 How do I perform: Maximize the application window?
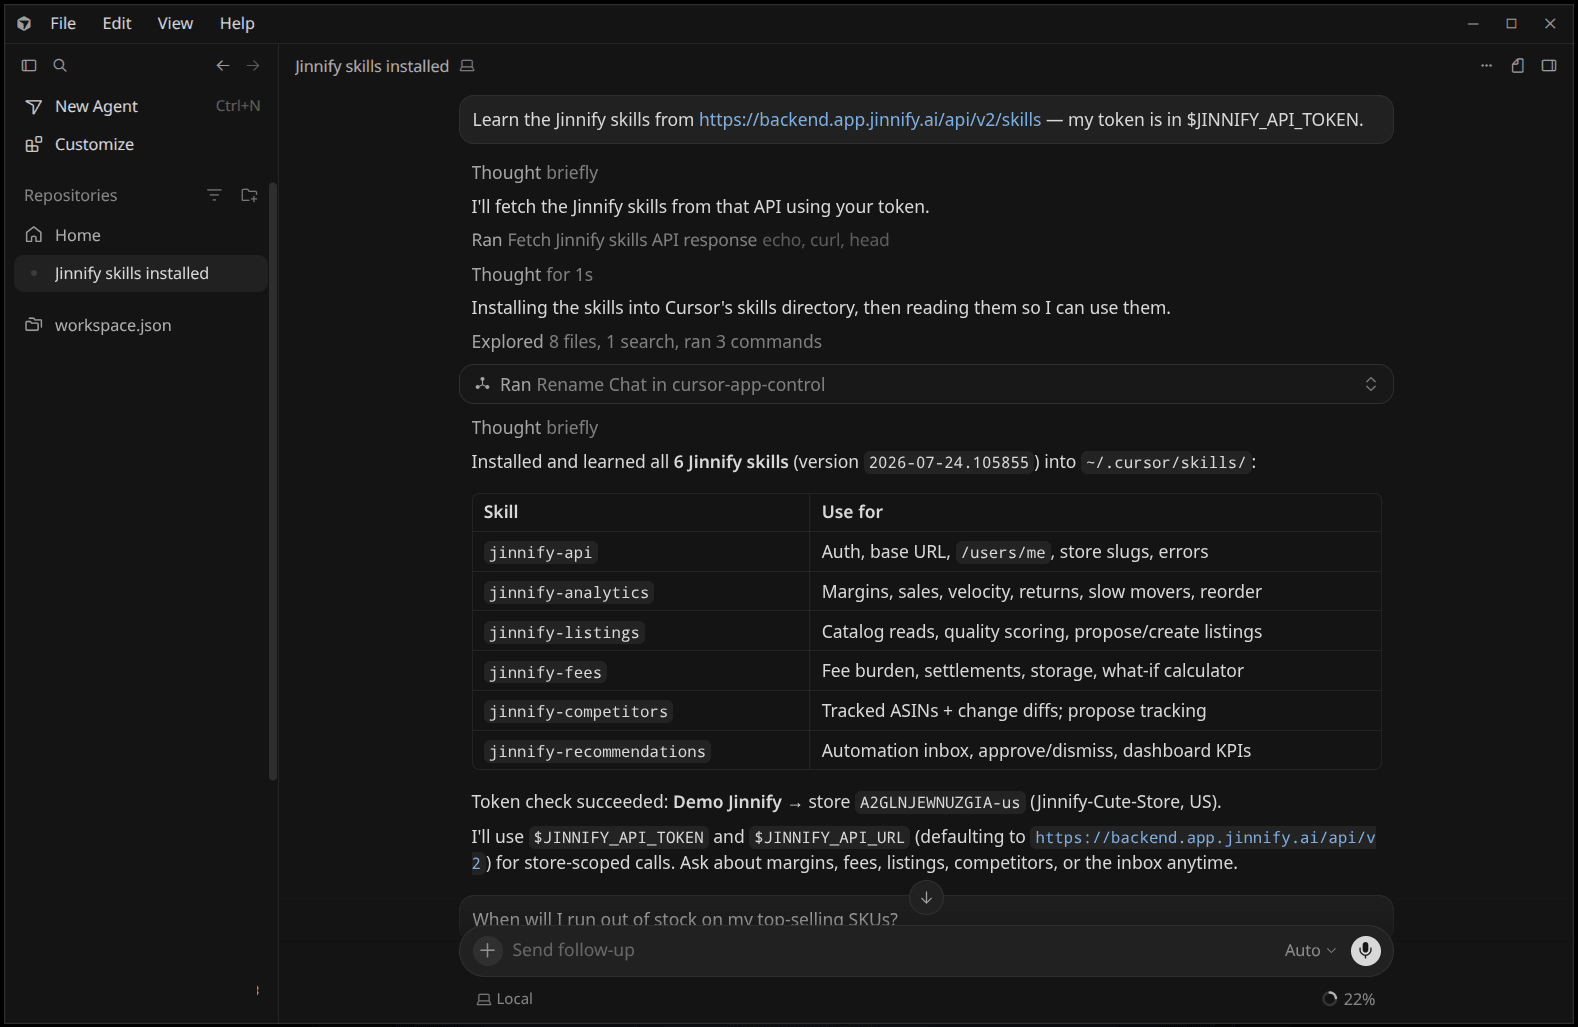1512,23
